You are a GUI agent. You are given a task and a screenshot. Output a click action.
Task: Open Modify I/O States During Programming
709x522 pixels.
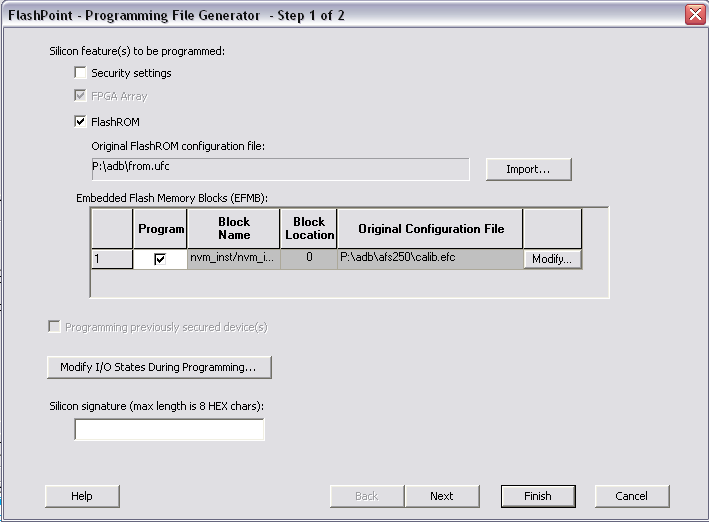pos(159,367)
